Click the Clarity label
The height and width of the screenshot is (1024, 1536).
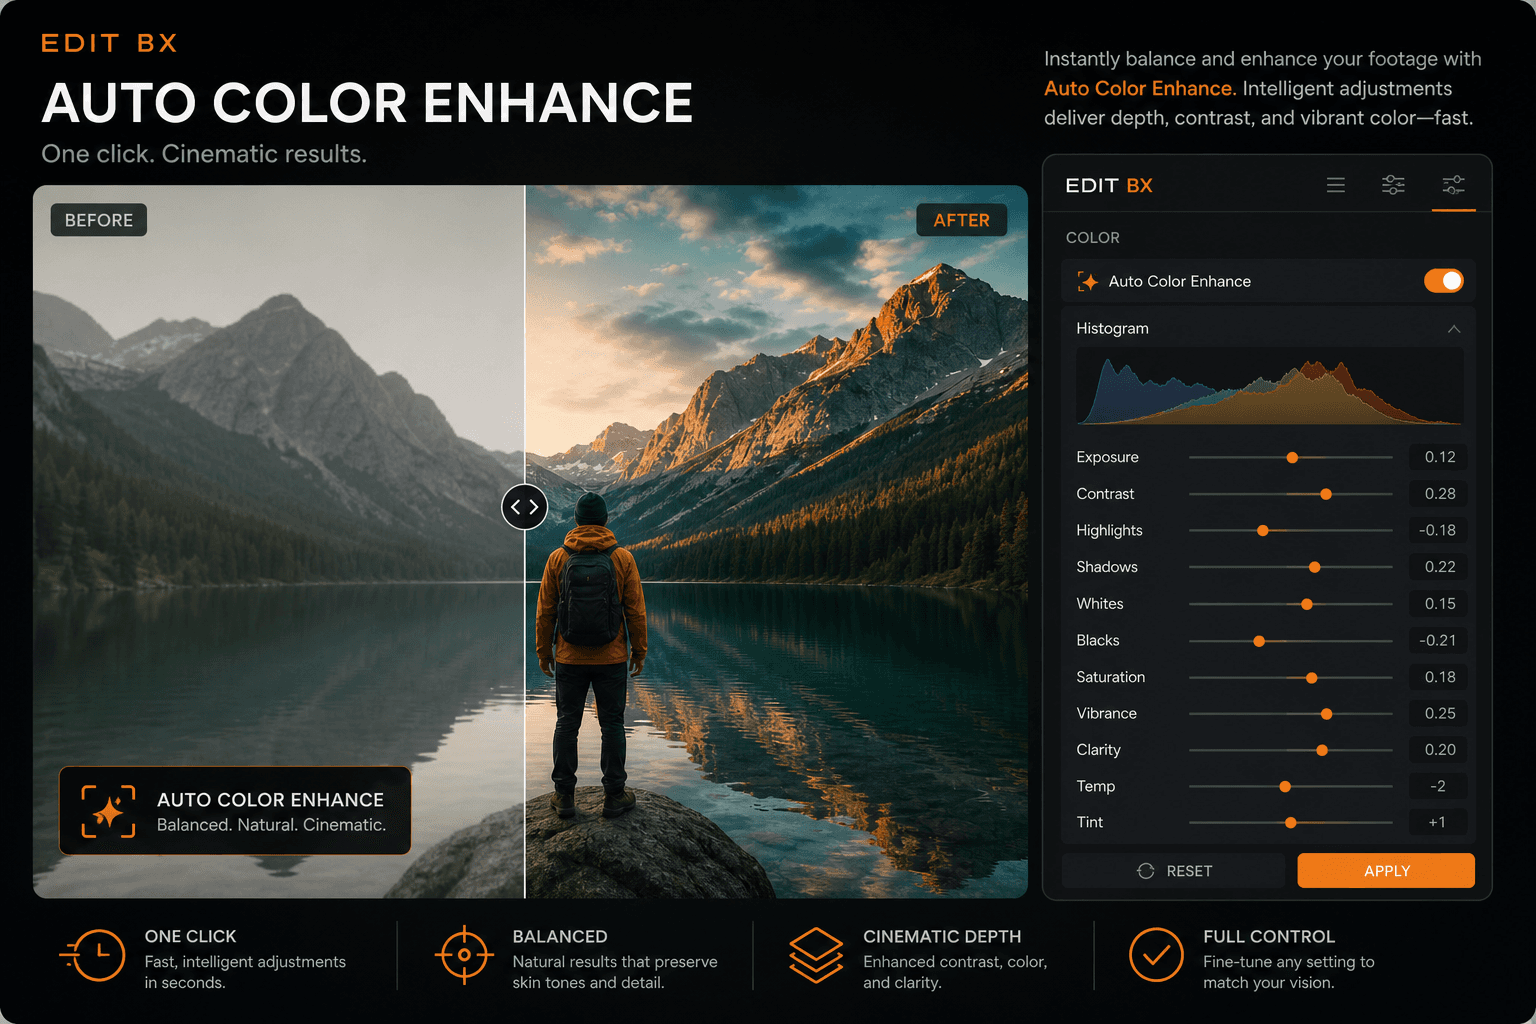coord(1098,750)
